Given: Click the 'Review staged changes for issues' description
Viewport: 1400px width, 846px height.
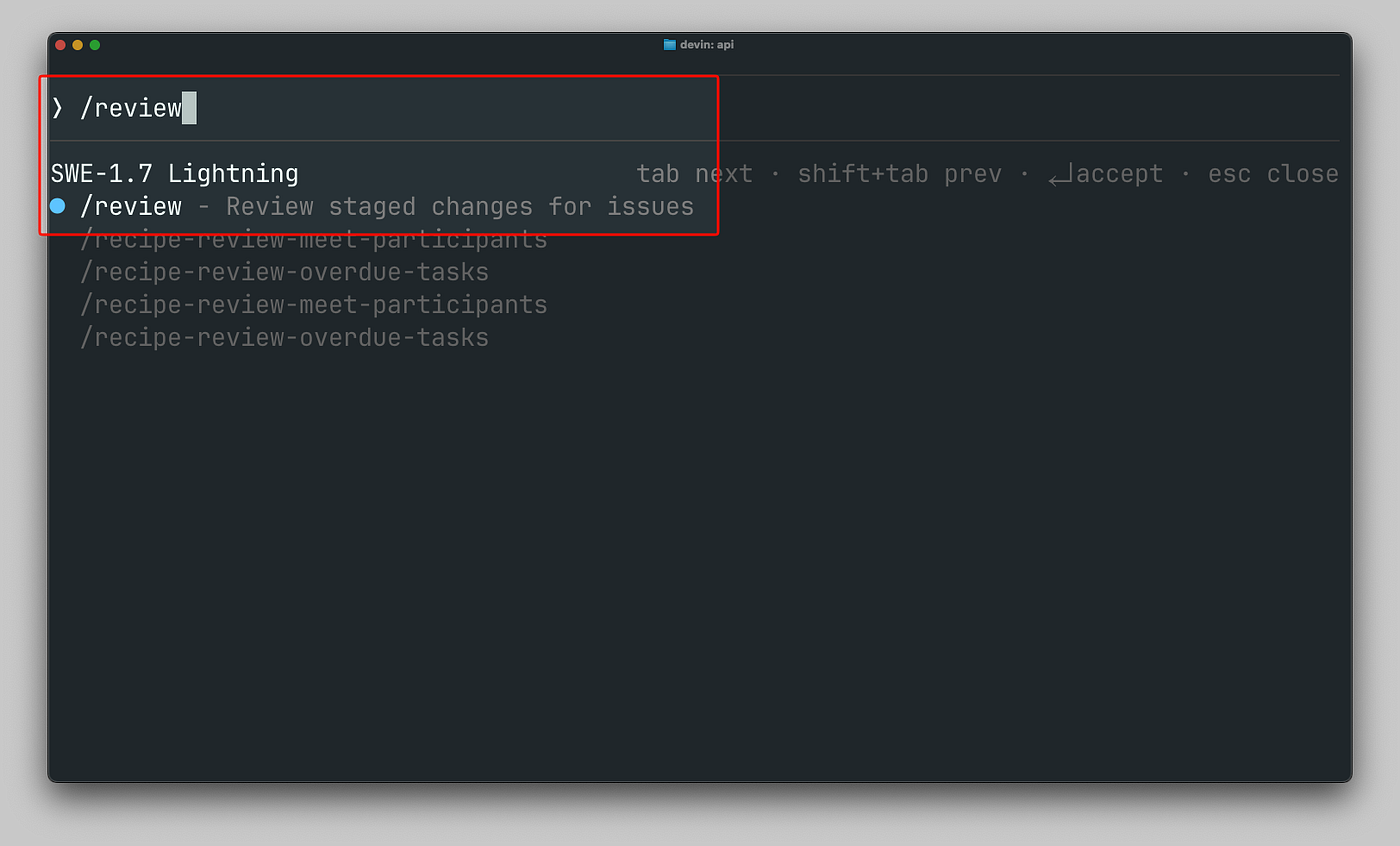Looking at the screenshot, I should pyautogui.click(x=460, y=206).
